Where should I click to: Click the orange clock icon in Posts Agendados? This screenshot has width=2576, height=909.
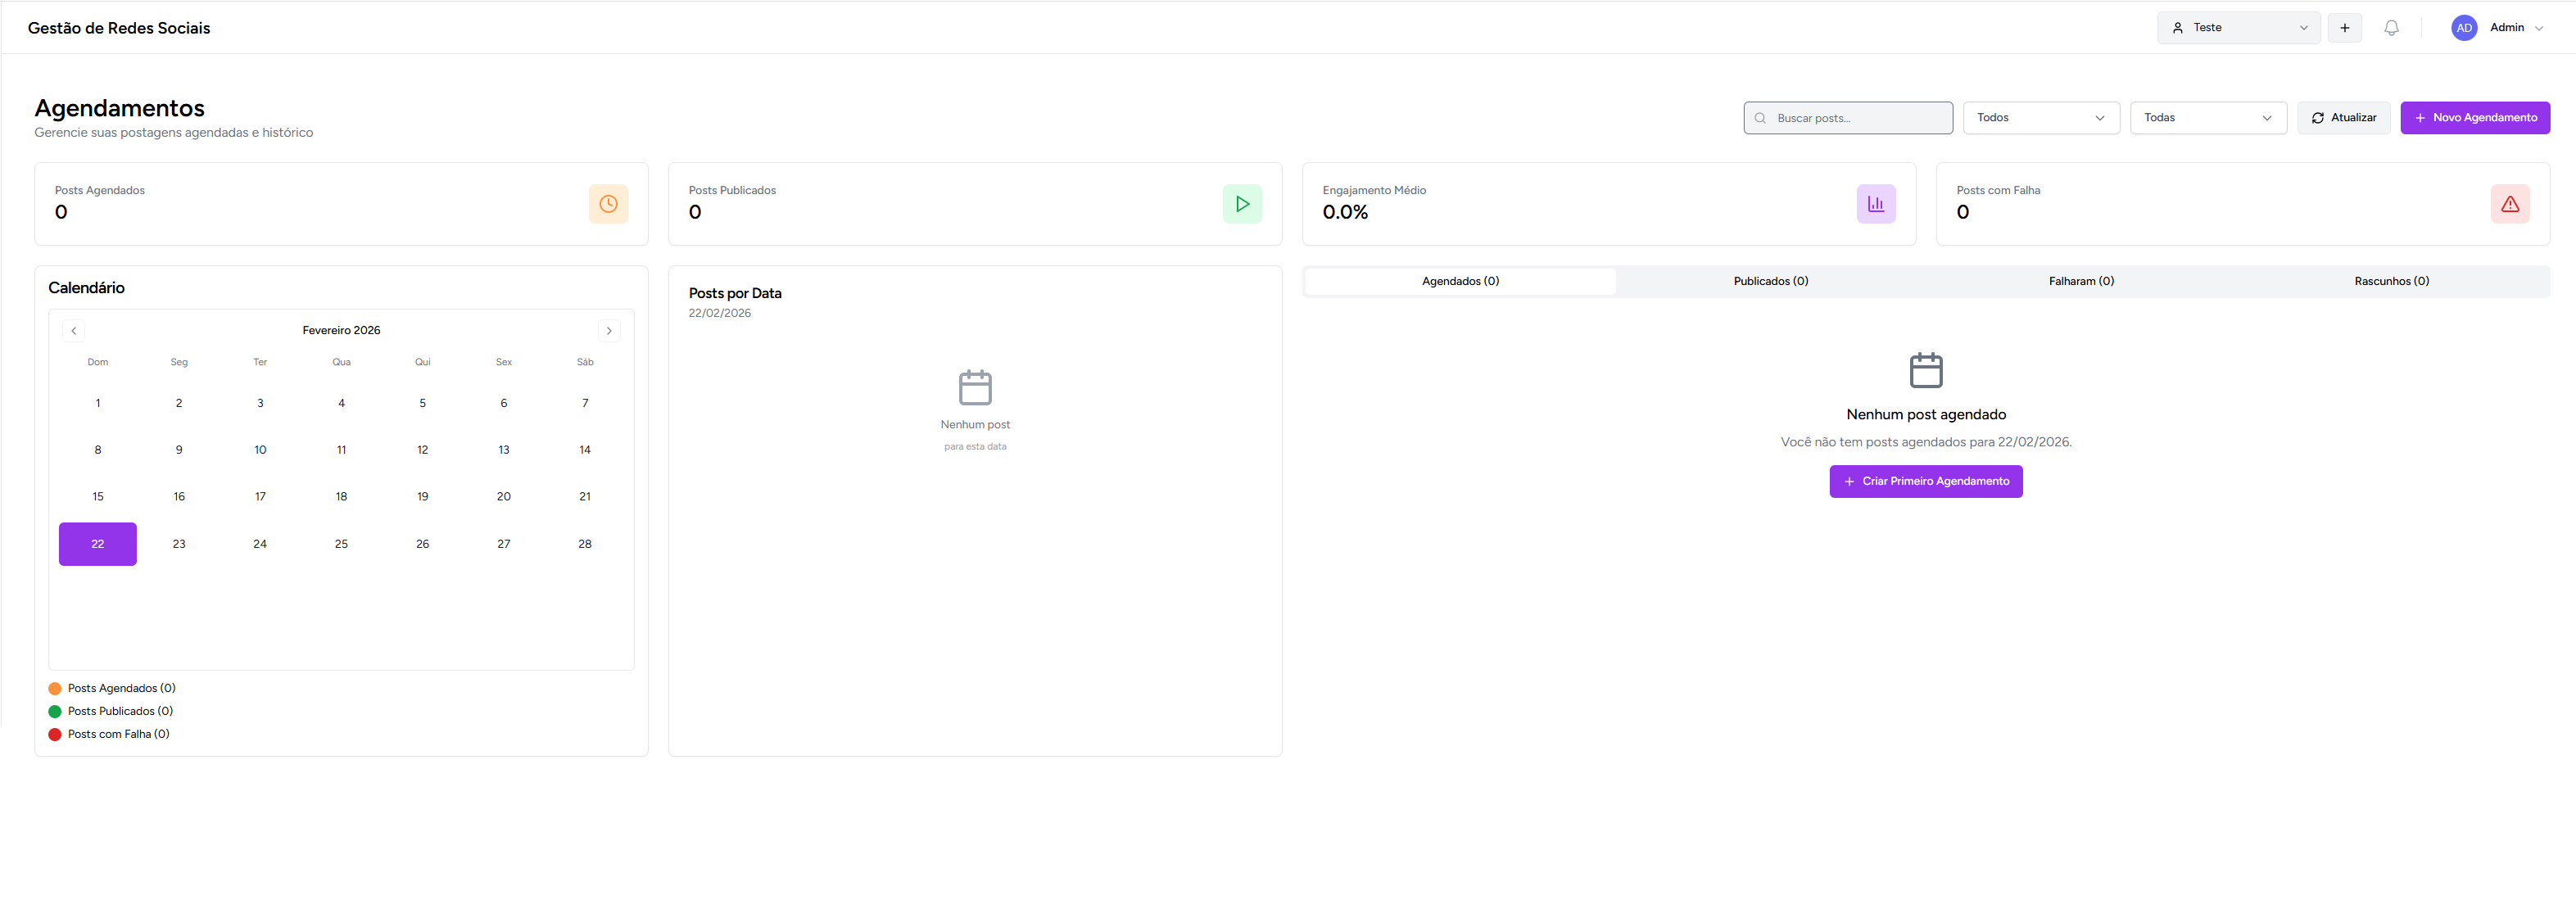click(x=608, y=204)
